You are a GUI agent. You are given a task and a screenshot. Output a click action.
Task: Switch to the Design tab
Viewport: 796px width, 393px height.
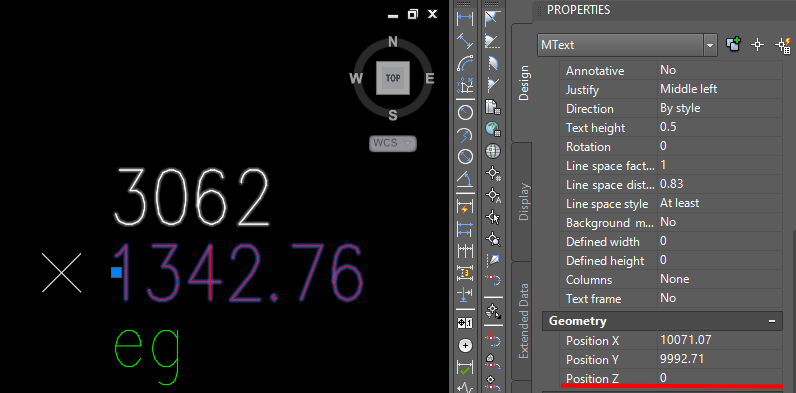click(x=523, y=83)
